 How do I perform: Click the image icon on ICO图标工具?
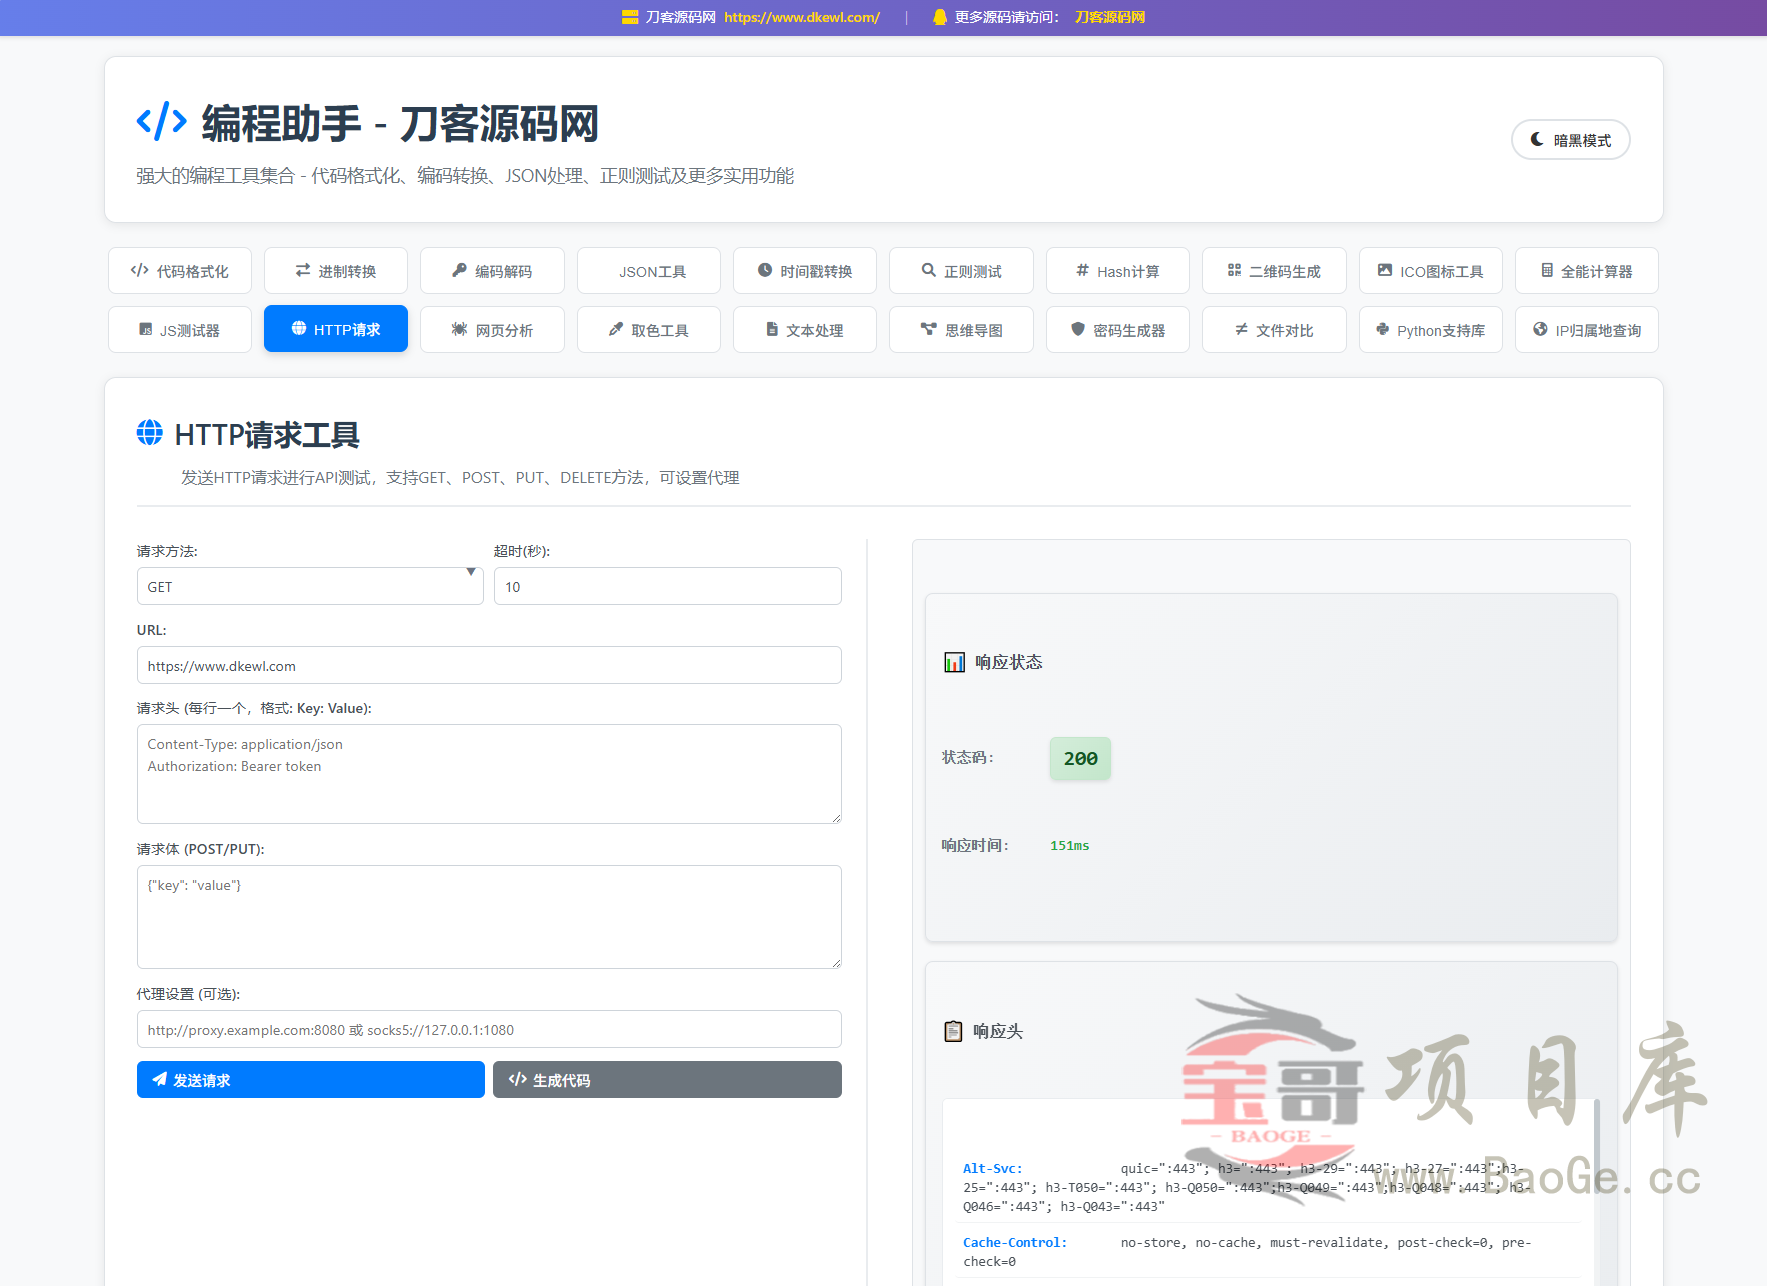(x=1385, y=270)
